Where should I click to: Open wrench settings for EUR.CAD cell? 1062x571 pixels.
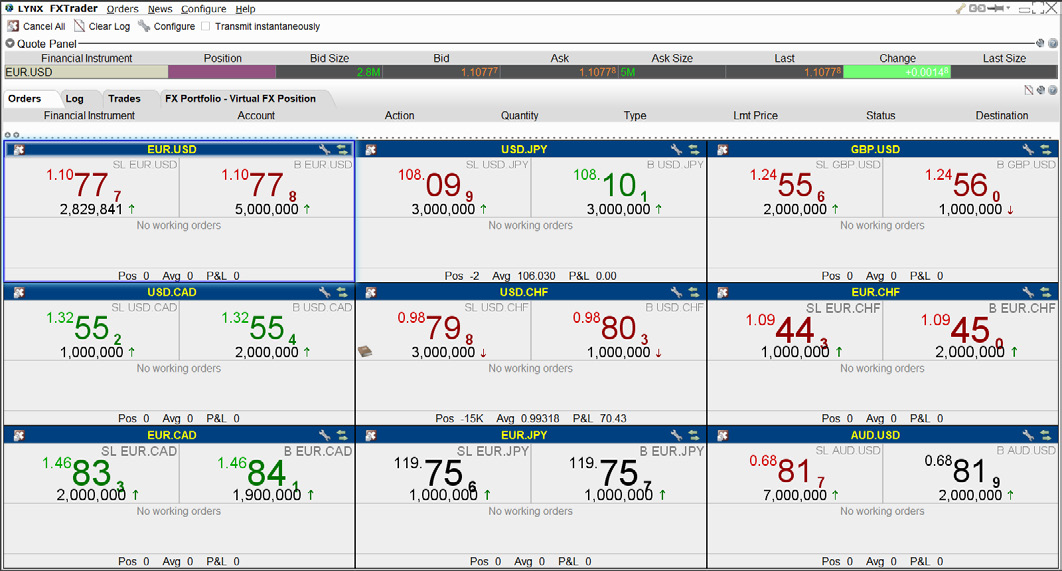pyautogui.click(x=324, y=436)
